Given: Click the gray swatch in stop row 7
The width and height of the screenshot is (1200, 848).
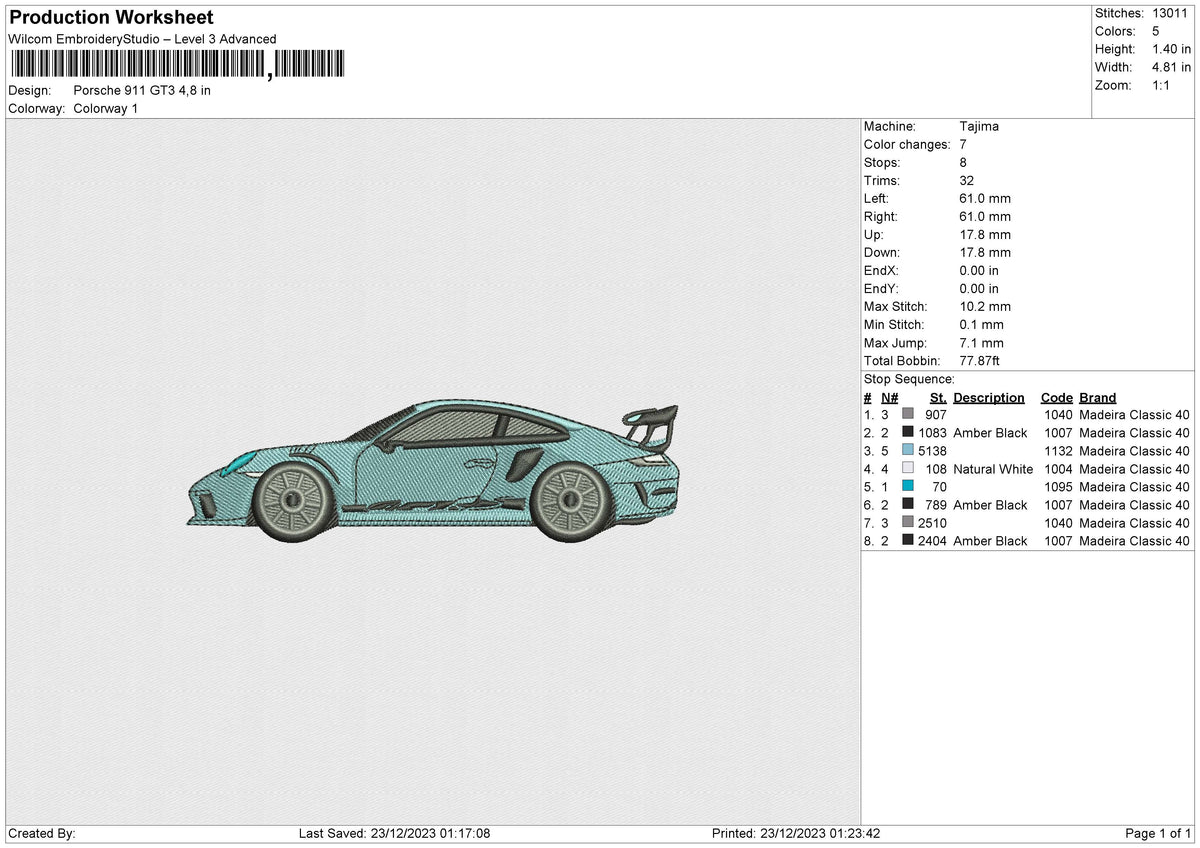Looking at the screenshot, I should click(907, 523).
